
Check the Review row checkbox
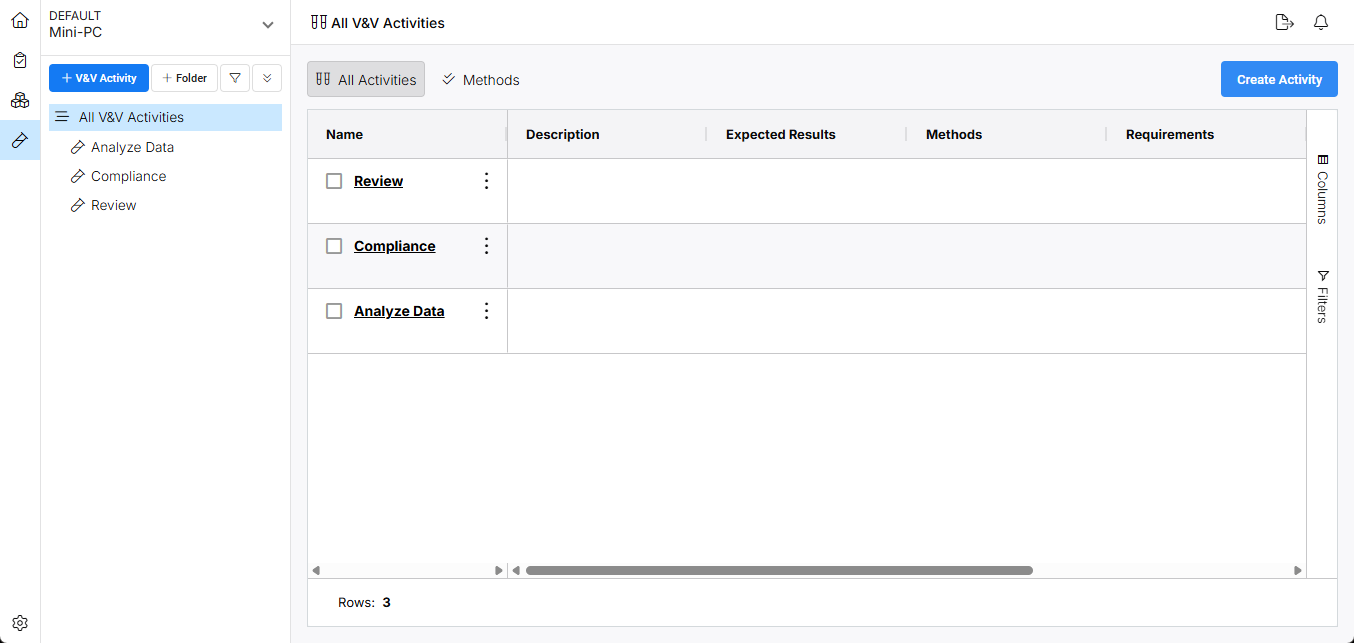click(334, 181)
